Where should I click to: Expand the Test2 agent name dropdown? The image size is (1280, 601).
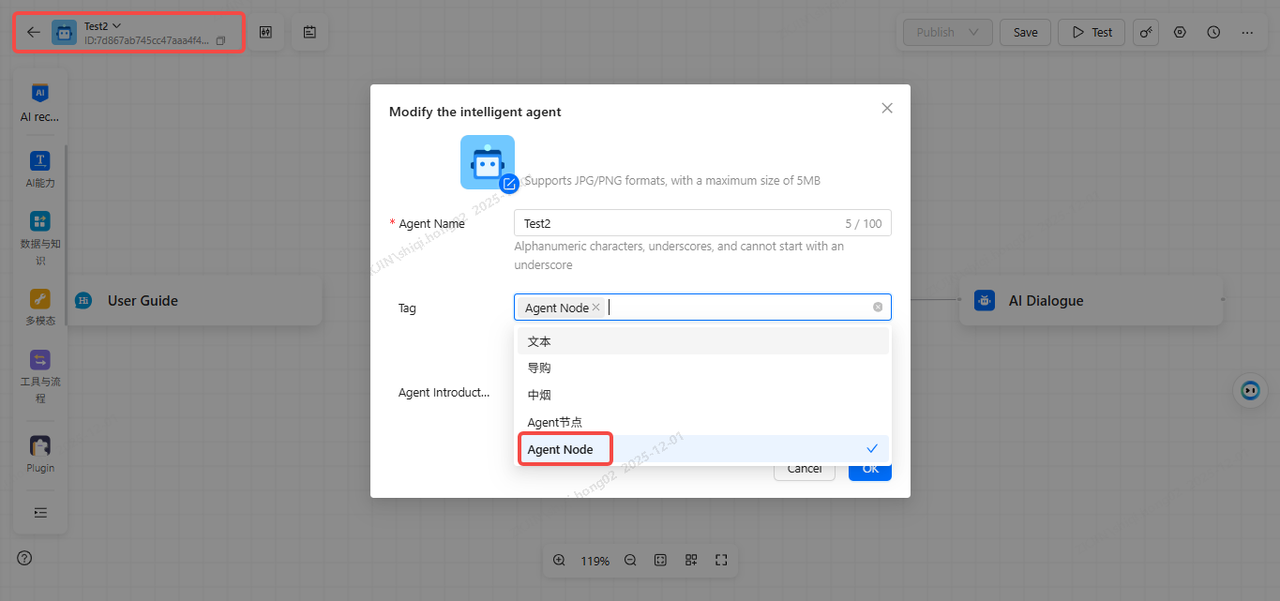(117, 25)
